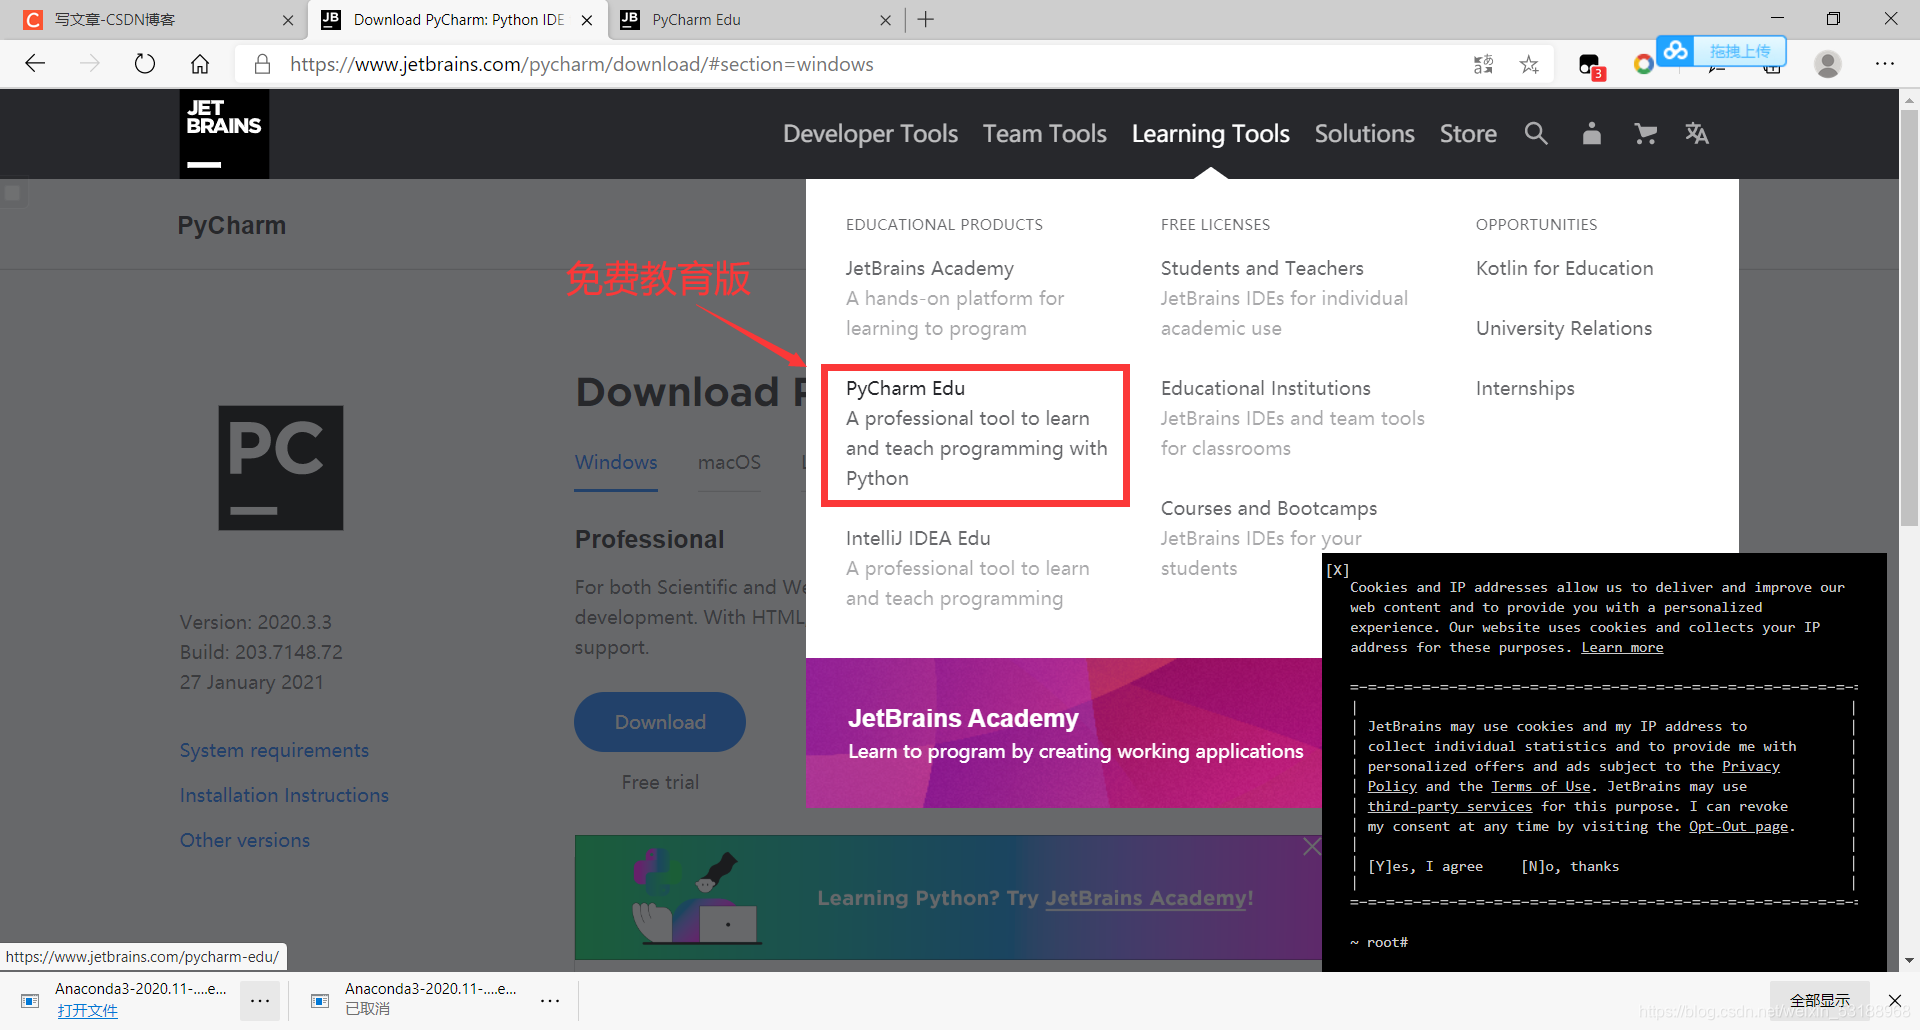This screenshot has height=1030, width=1920.
Task: Go to browser home page
Action: [200, 64]
